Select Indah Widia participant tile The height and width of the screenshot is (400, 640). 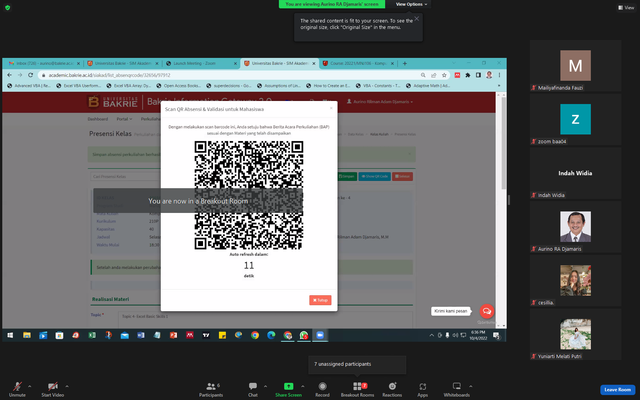575,173
